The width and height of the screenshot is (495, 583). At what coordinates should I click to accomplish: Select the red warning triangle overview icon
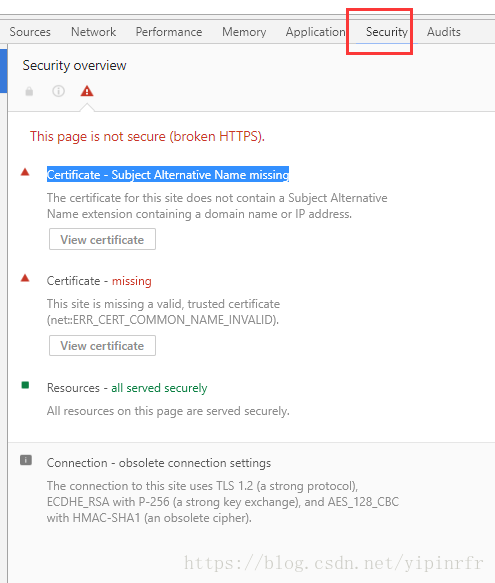pyautogui.click(x=87, y=91)
